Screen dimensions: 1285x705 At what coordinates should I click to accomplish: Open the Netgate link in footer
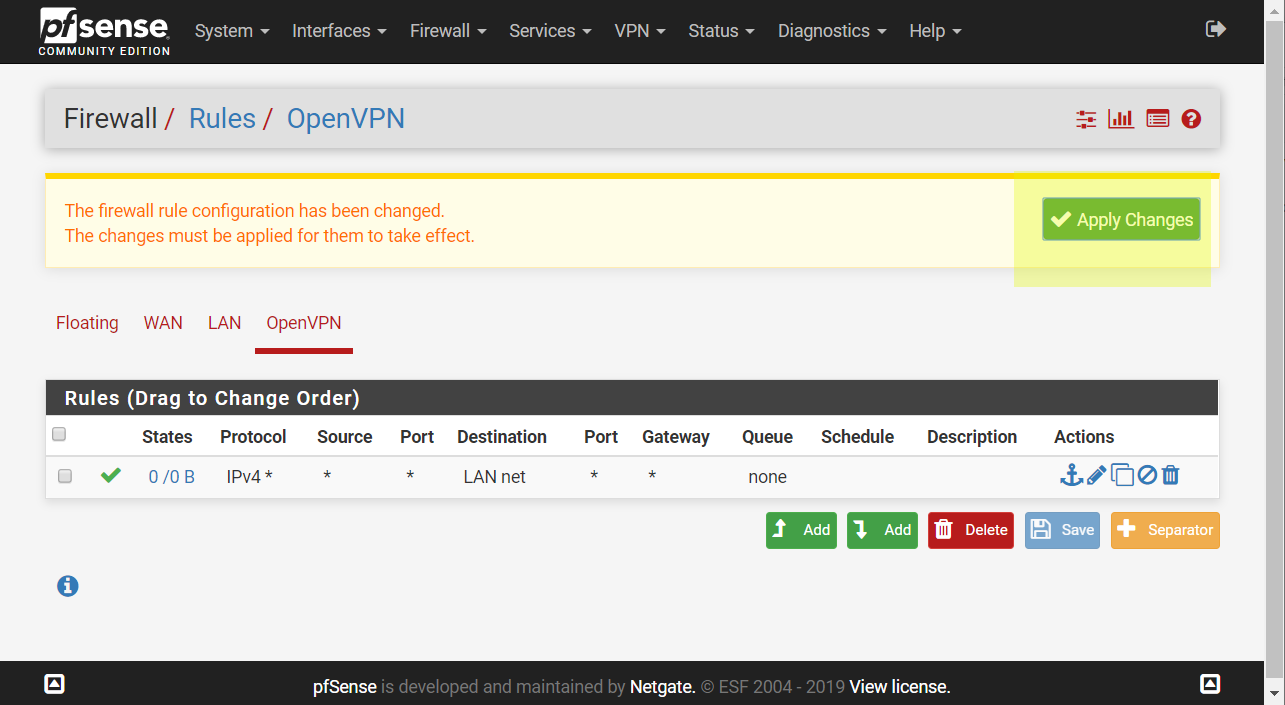pyautogui.click(x=660, y=687)
